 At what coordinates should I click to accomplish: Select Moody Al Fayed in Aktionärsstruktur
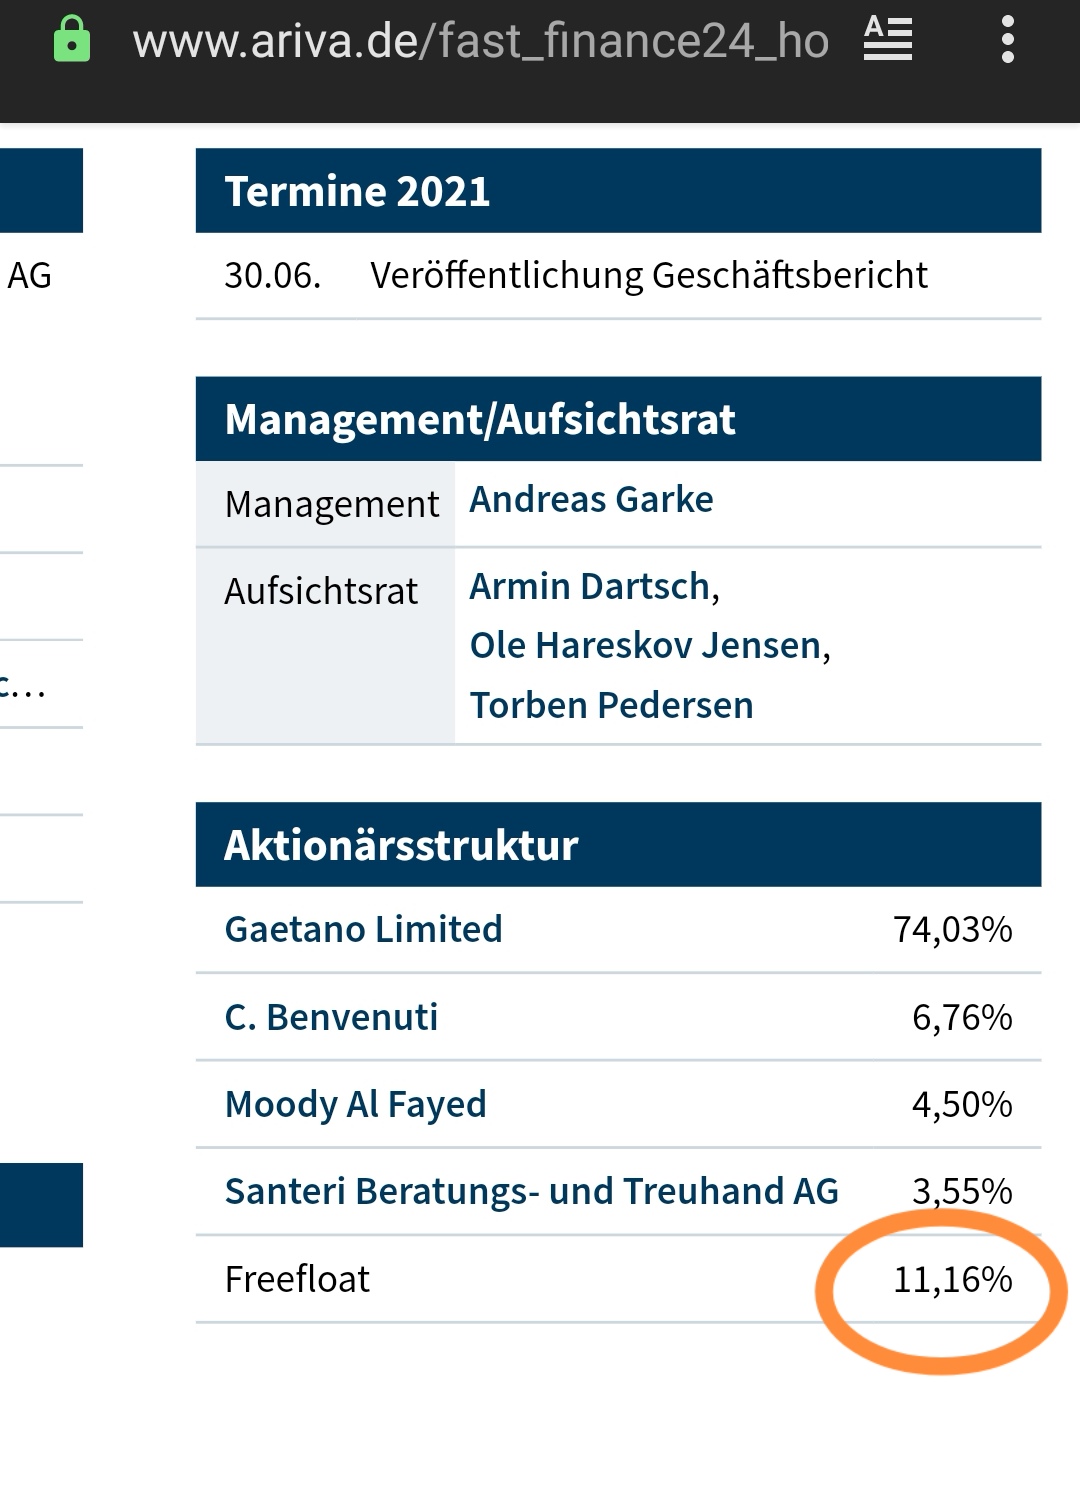[355, 1105]
